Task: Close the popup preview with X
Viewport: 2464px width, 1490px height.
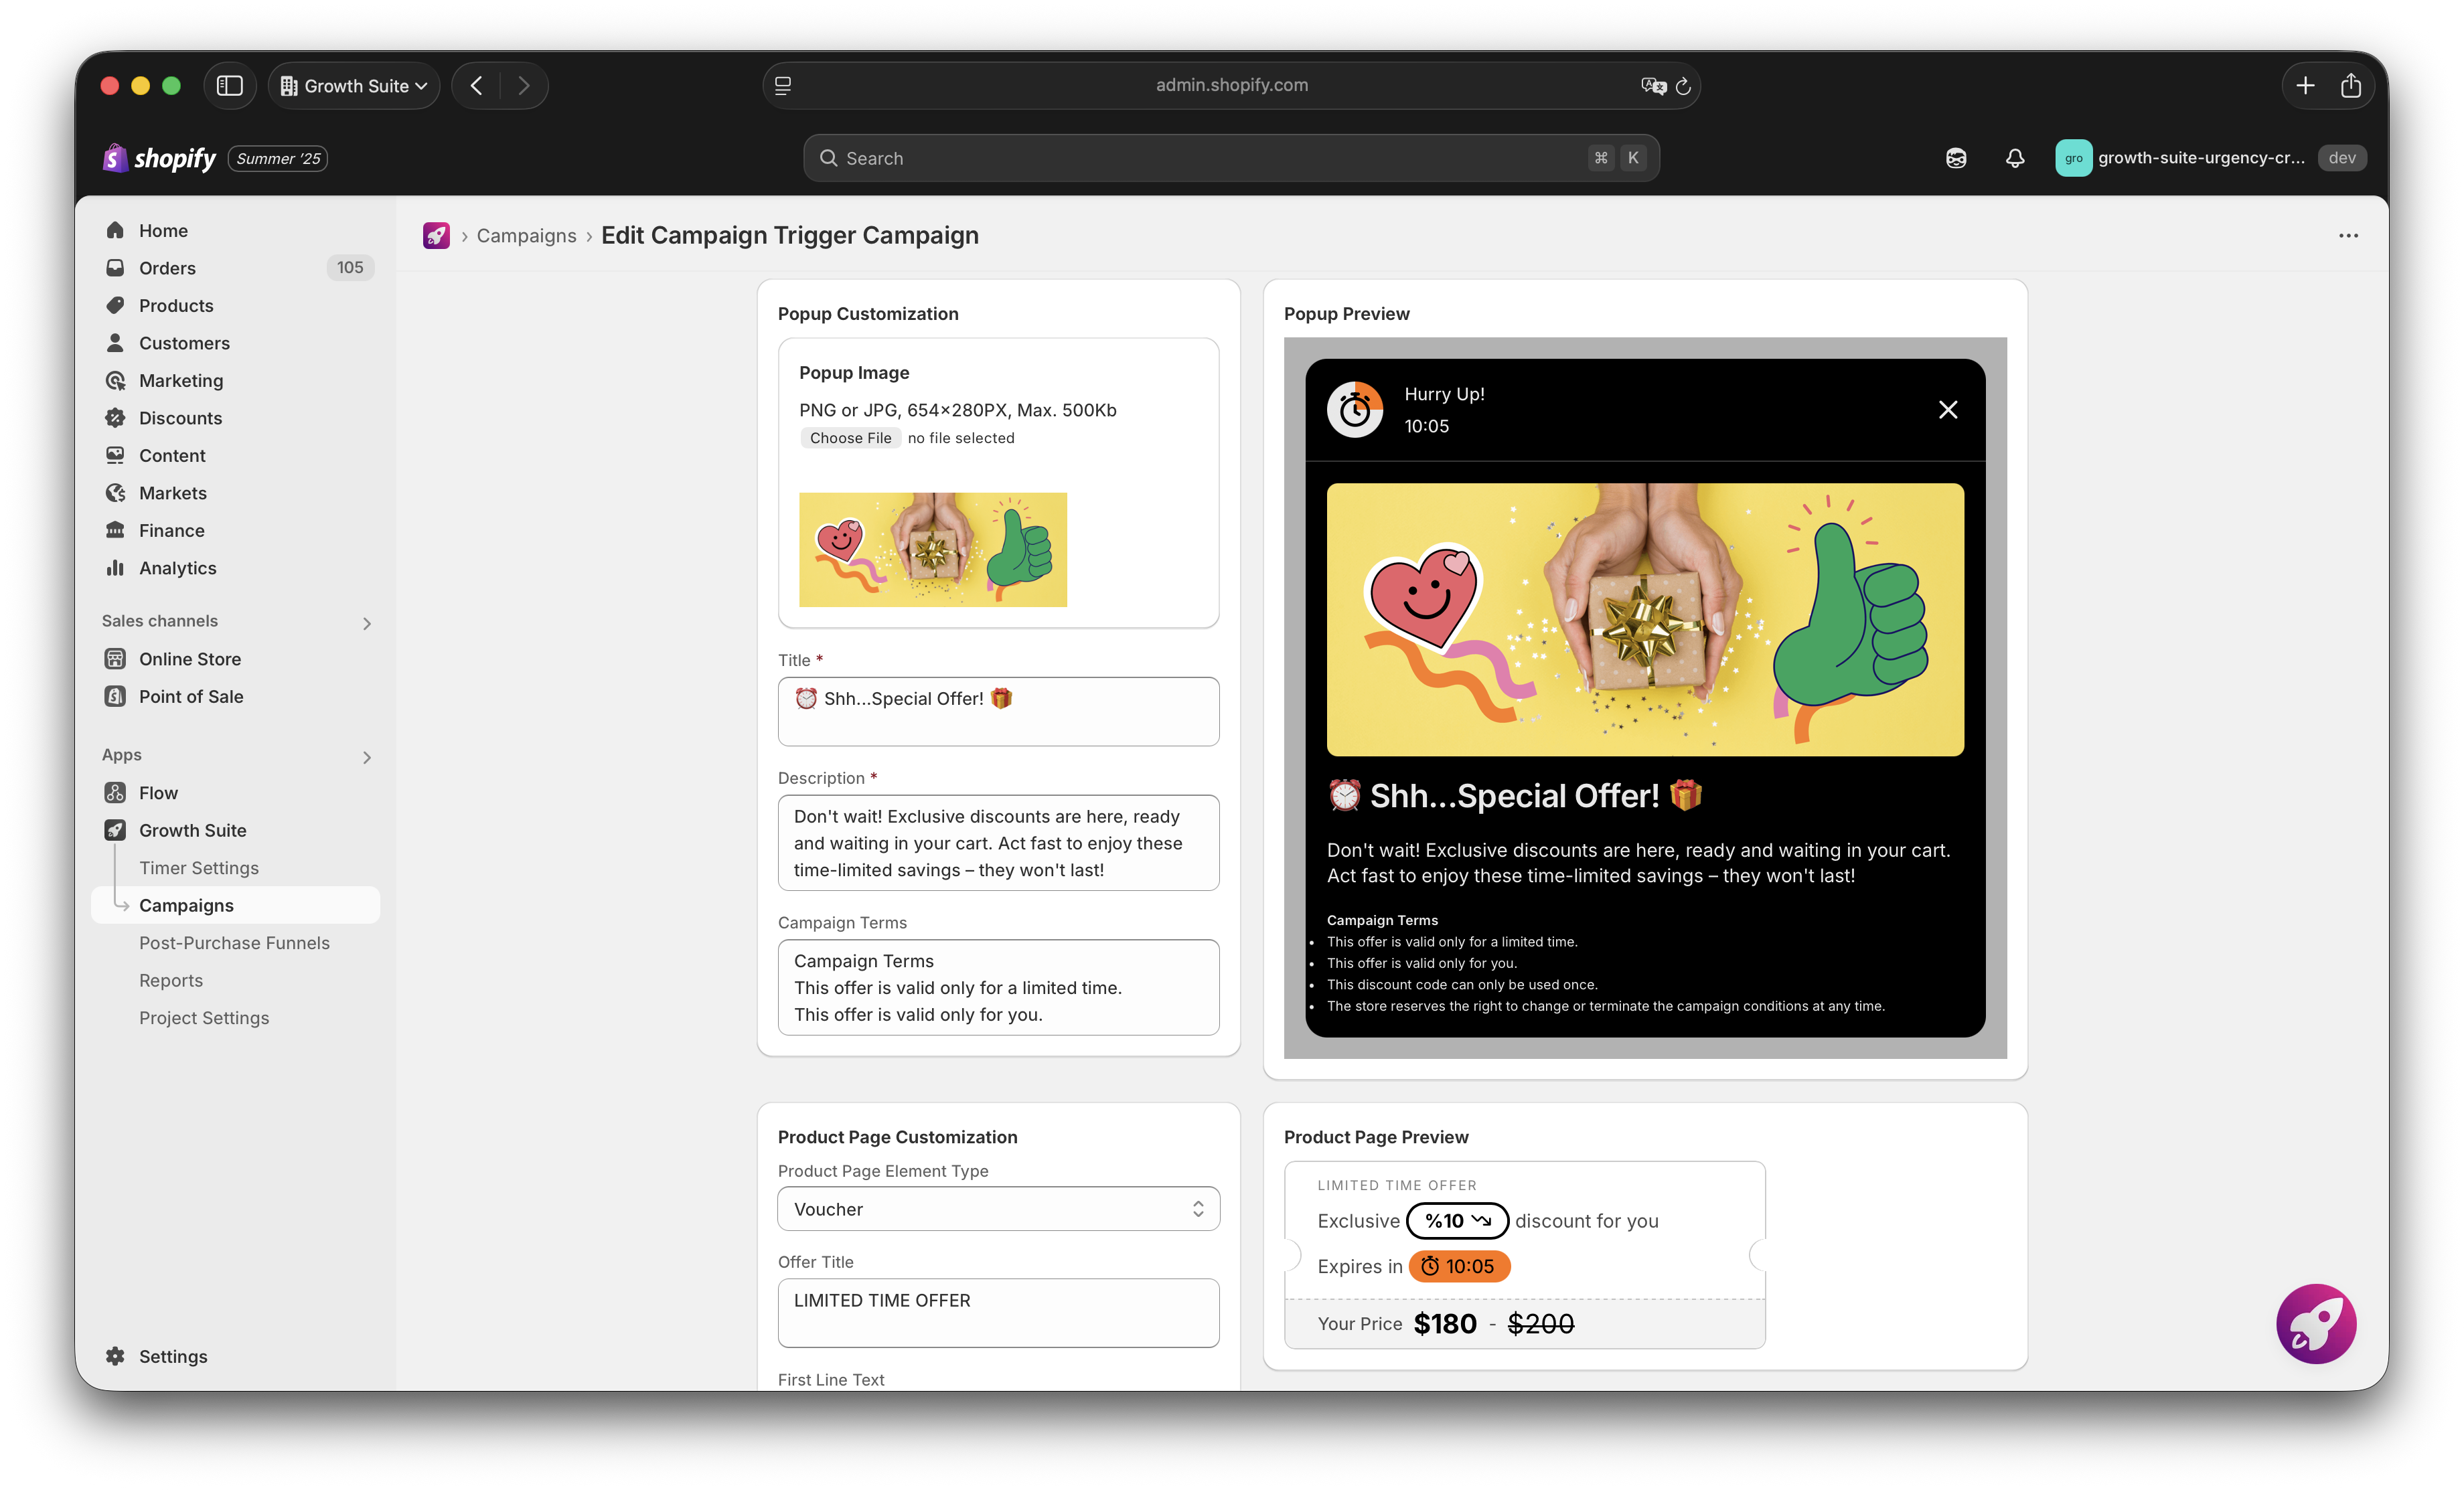Action: tap(1948, 410)
